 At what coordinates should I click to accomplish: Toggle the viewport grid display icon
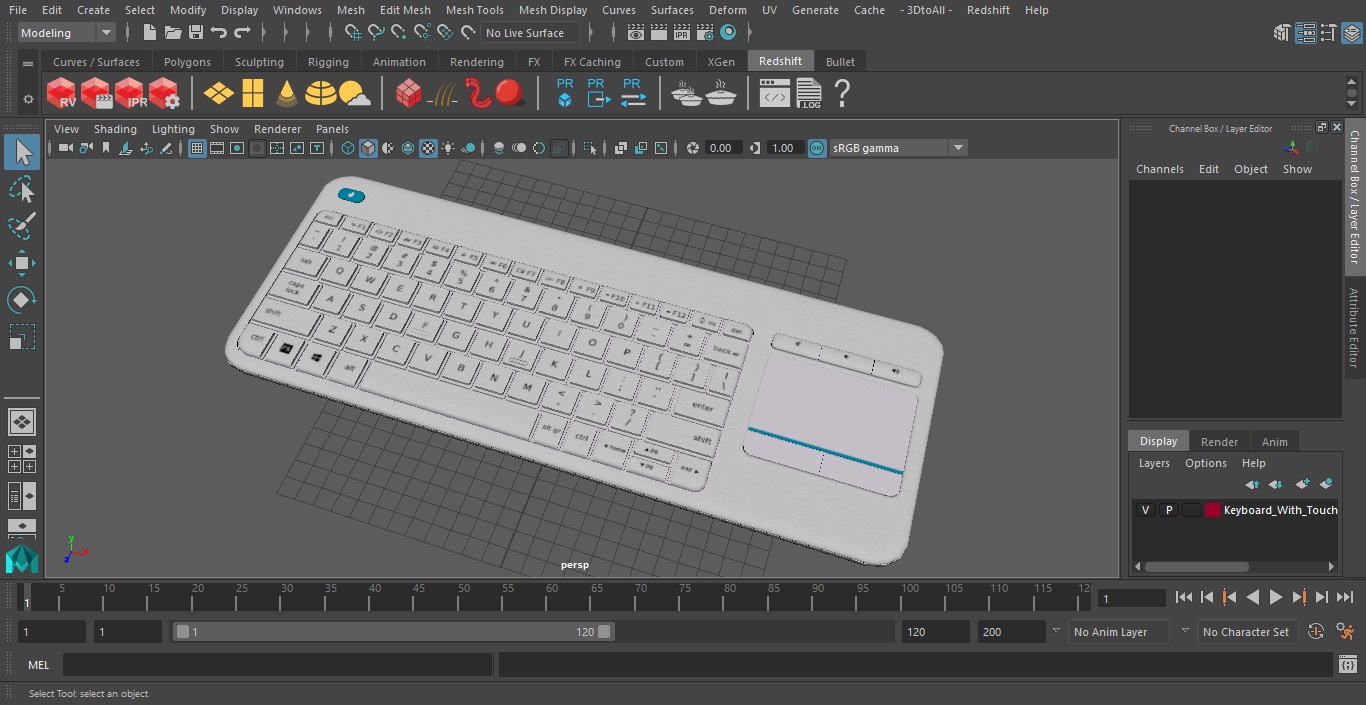coord(197,148)
